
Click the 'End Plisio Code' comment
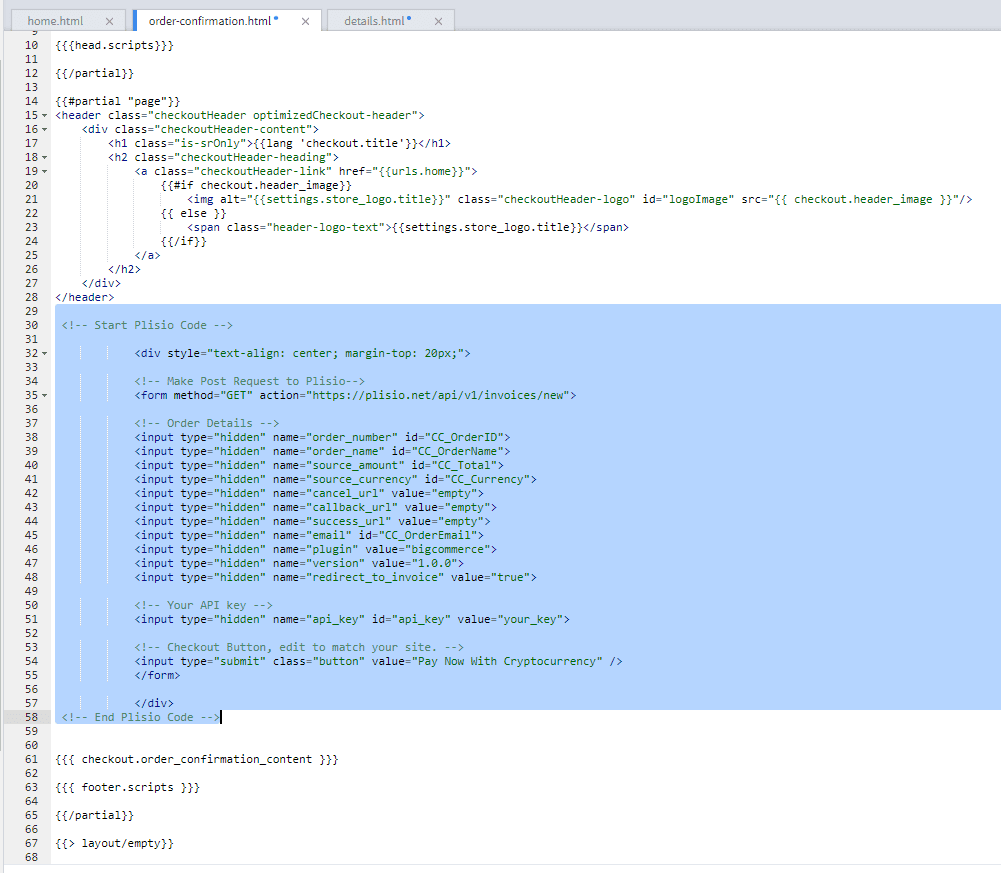tap(140, 717)
